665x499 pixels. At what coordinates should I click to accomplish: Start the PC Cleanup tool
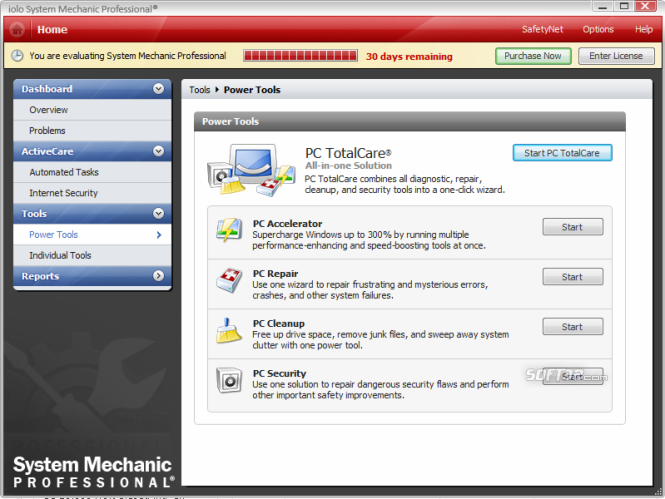[x=573, y=327]
